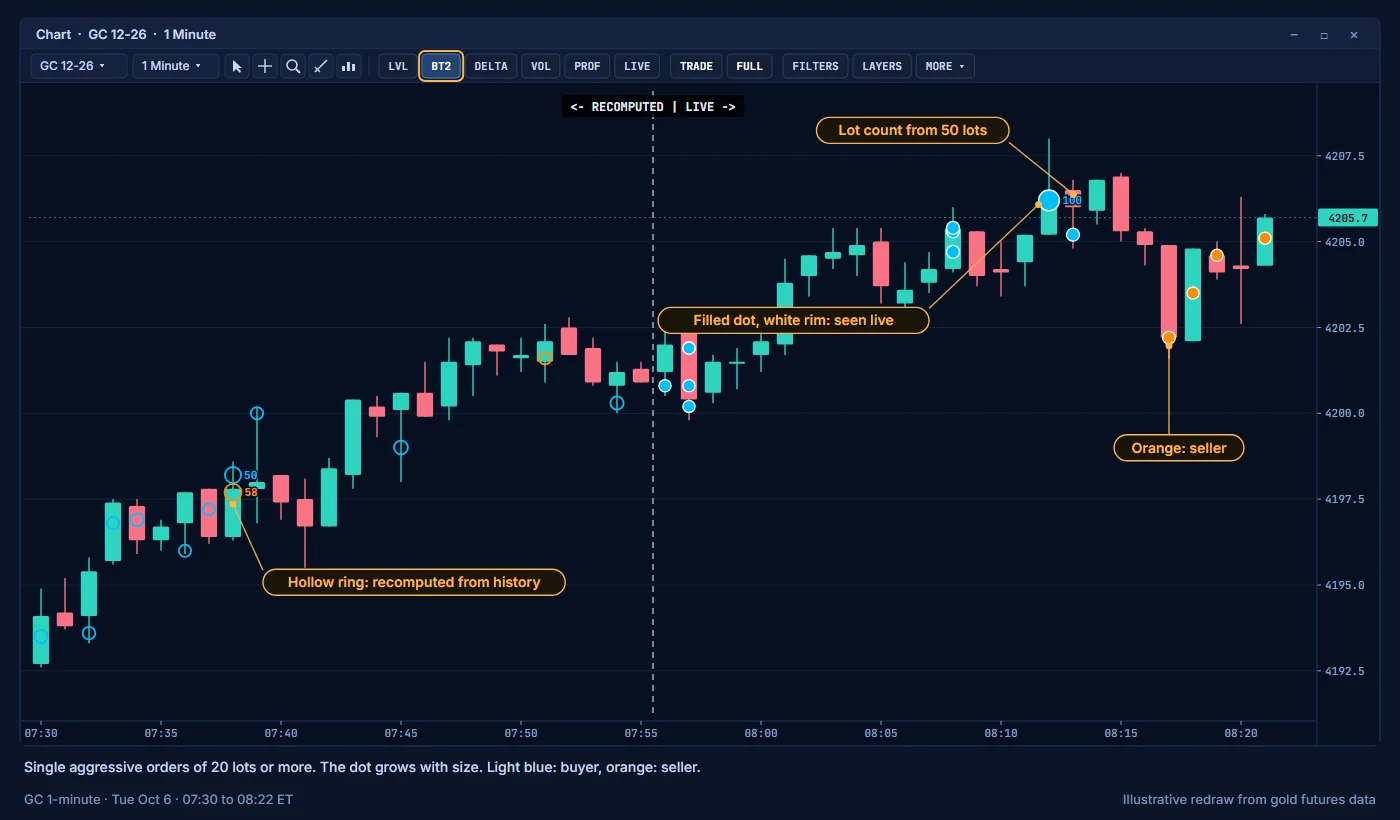
Task: Open the LAYERS panel
Action: click(x=882, y=66)
